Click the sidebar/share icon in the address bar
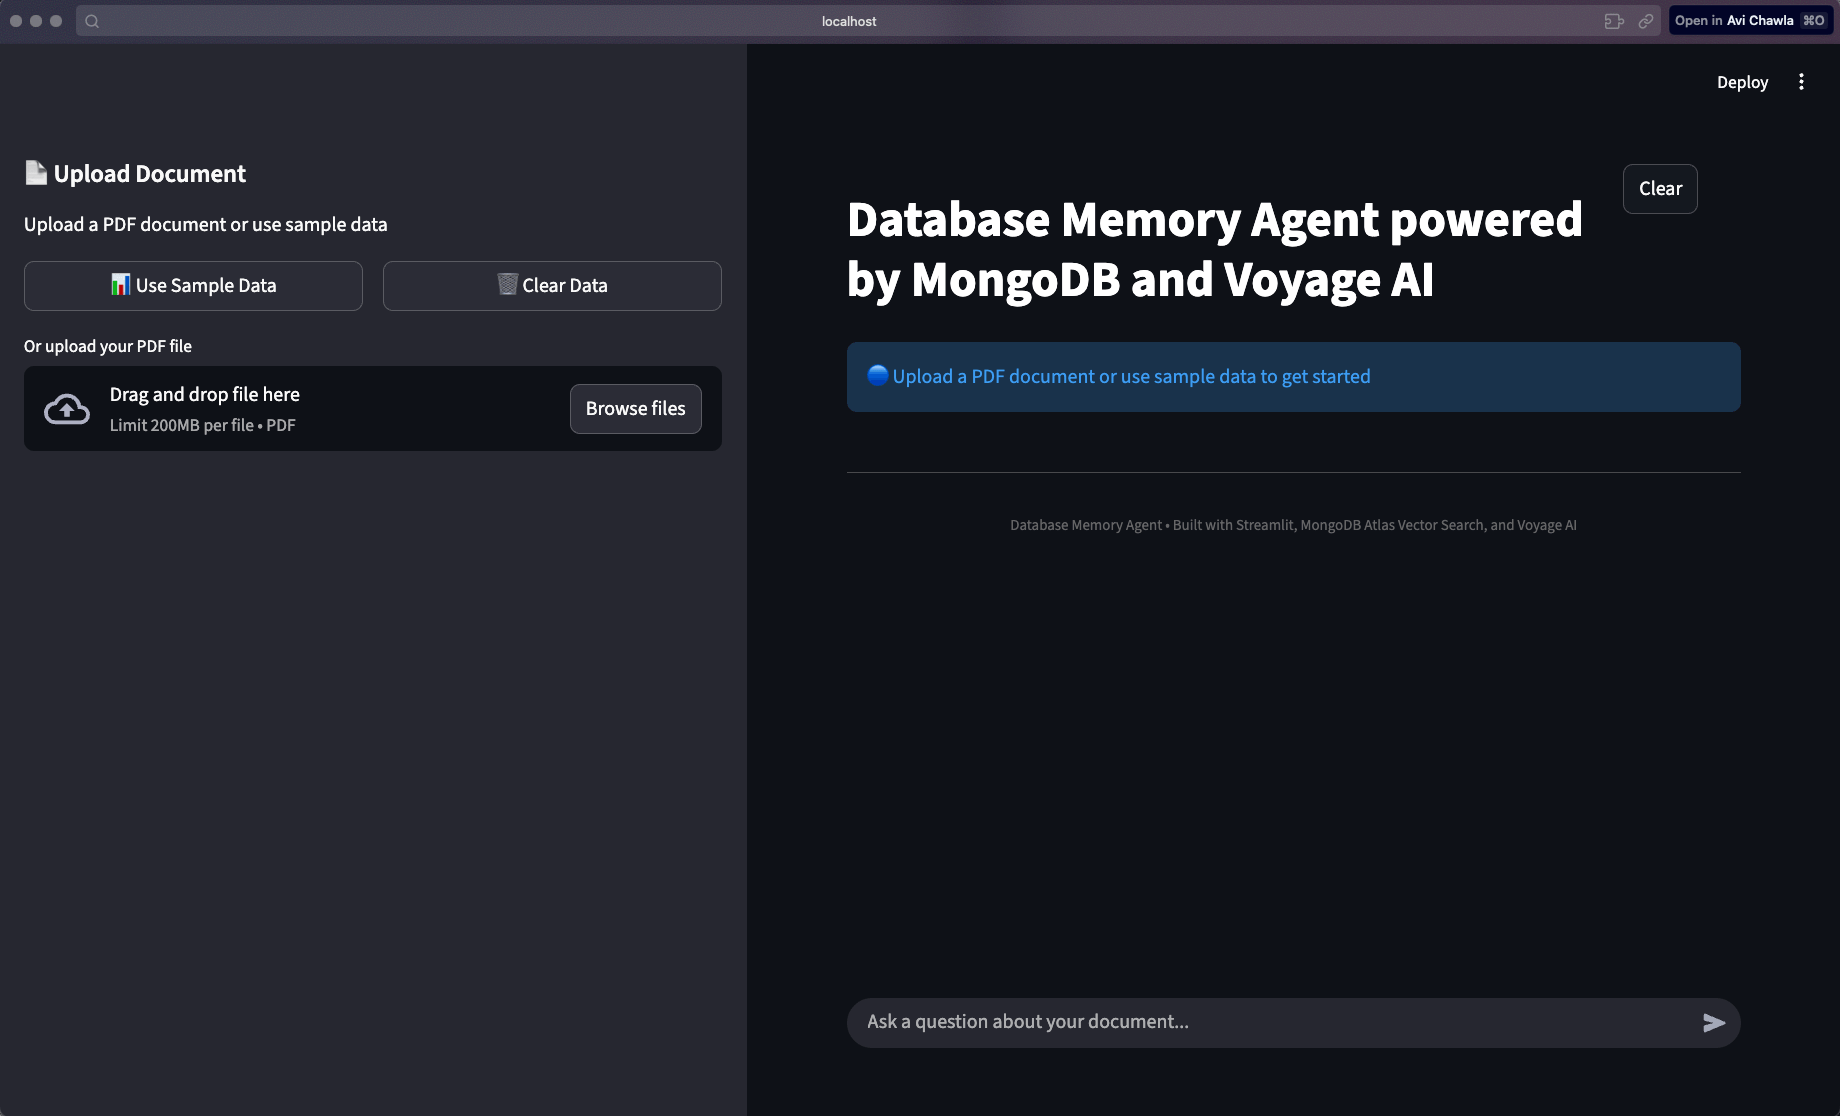Image resolution: width=1840 pixels, height=1116 pixels. 1614,21
